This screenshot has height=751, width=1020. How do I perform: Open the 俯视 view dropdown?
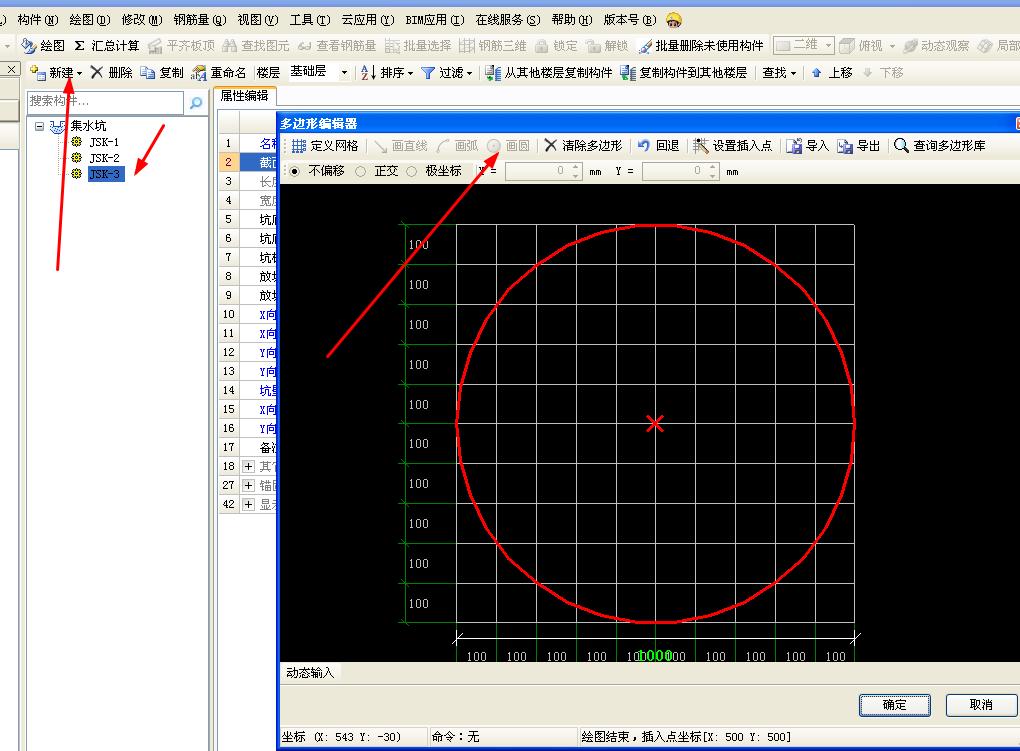[x=892, y=46]
